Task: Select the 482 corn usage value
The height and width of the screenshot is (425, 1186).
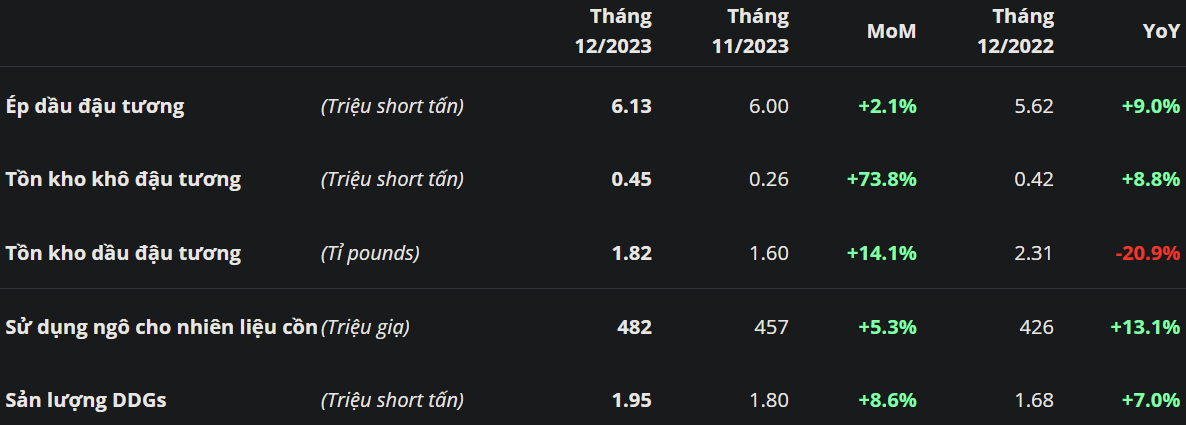Action: (x=635, y=327)
